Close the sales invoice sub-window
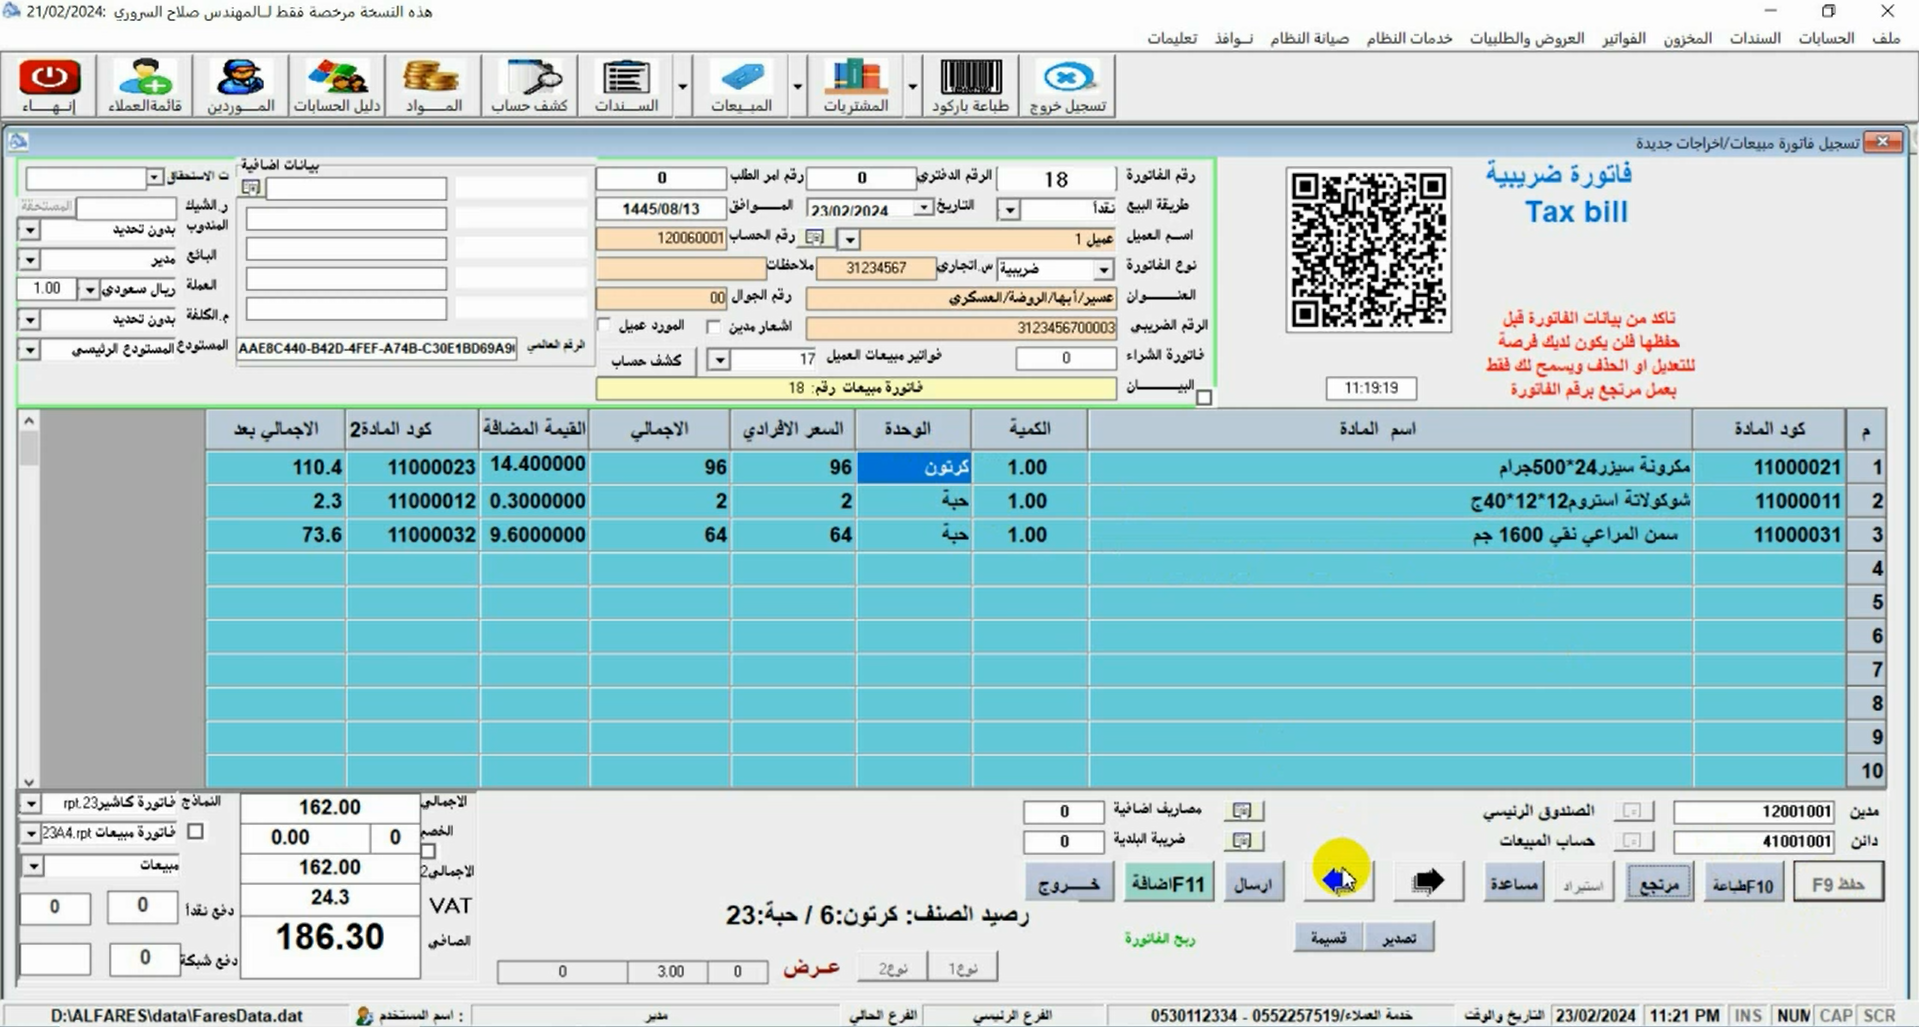Image resolution: width=1919 pixels, height=1027 pixels. pos(1883,142)
